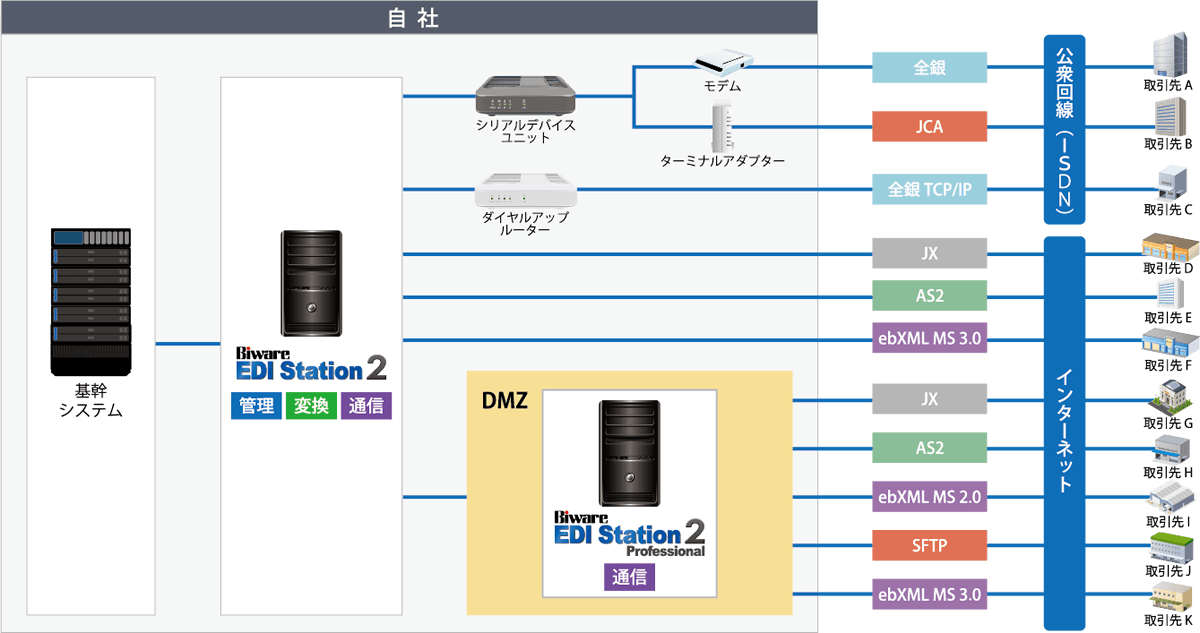This screenshot has height=633, width=1200.
Task: Click the 自社 header bar
Action: (x=410, y=17)
